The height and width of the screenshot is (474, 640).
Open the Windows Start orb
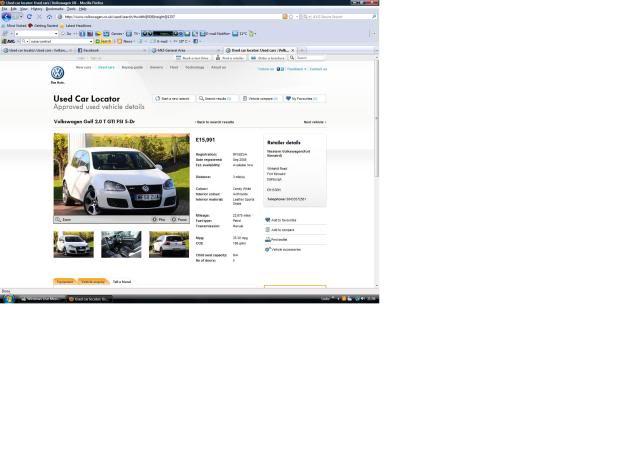pos(7,298)
